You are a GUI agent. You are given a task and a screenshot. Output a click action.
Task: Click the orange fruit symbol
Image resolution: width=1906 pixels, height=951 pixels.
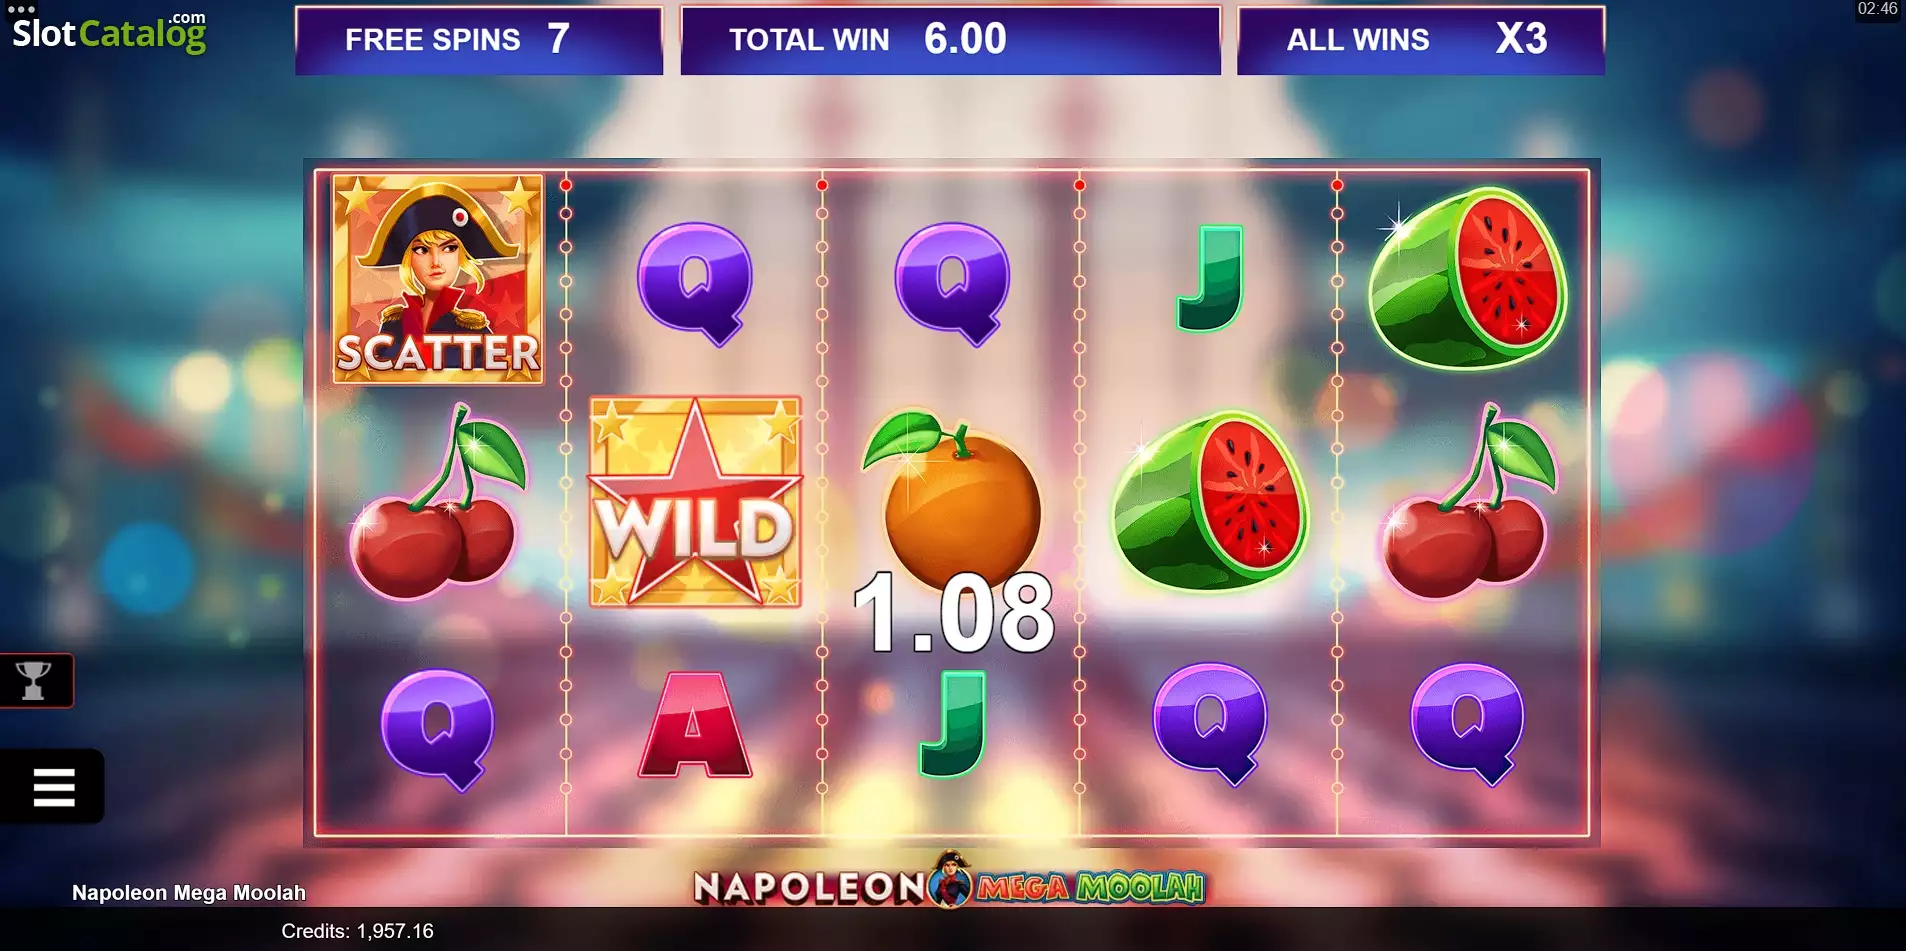point(952,497)
